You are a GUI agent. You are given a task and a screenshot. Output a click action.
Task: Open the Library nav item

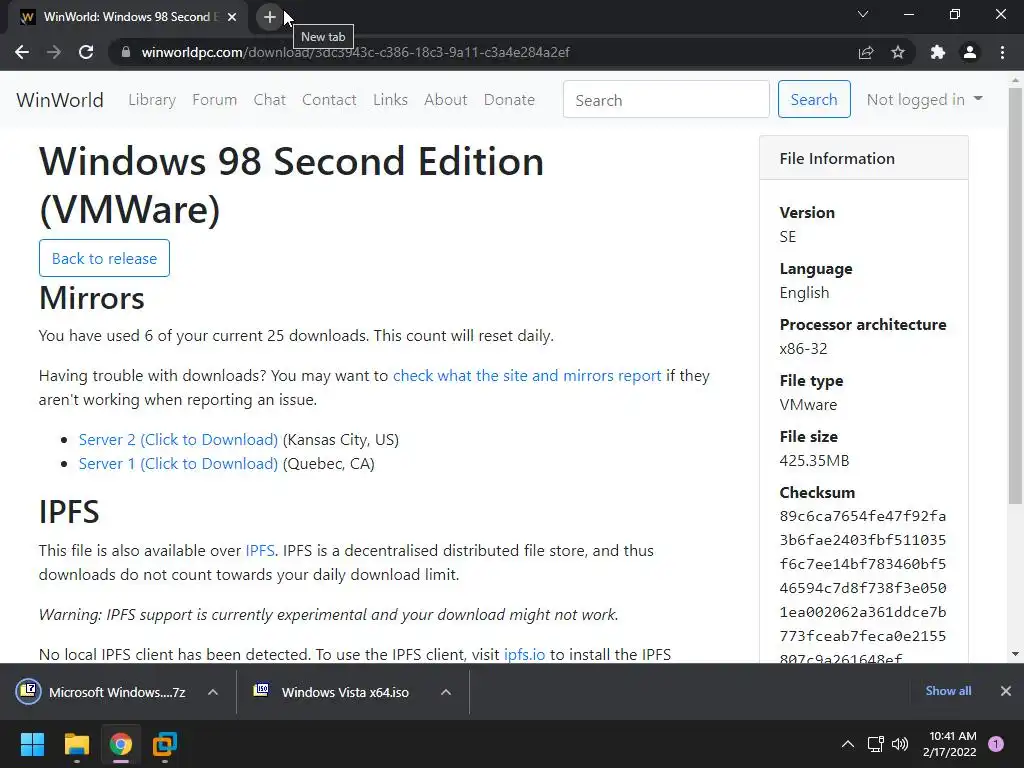click(152, 100)
